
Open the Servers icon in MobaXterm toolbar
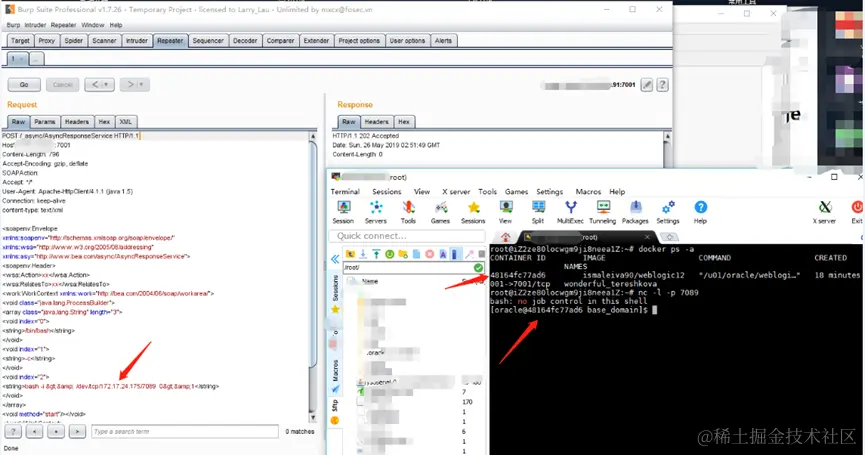(x=376, y=212)
